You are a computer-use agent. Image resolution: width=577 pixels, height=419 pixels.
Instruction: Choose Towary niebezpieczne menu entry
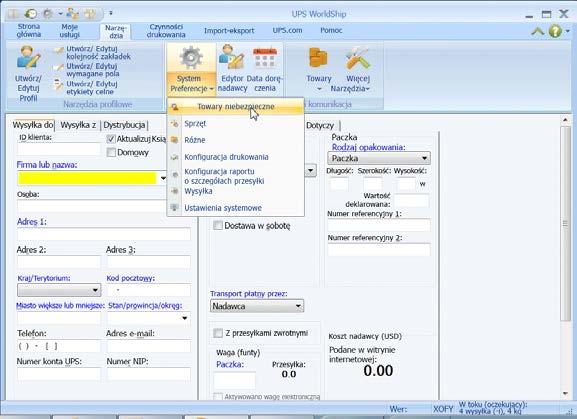pos(236,107)
